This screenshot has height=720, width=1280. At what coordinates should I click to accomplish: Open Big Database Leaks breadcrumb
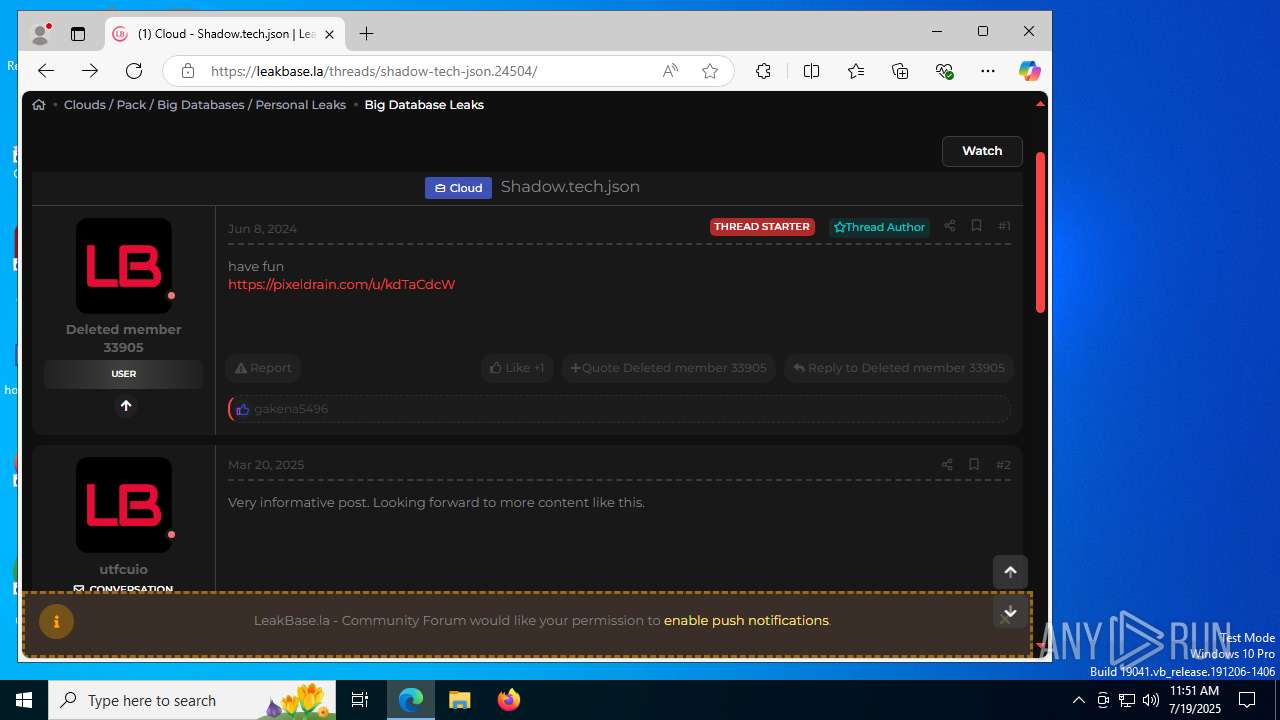pyautogui.click(x=424, y=104)
